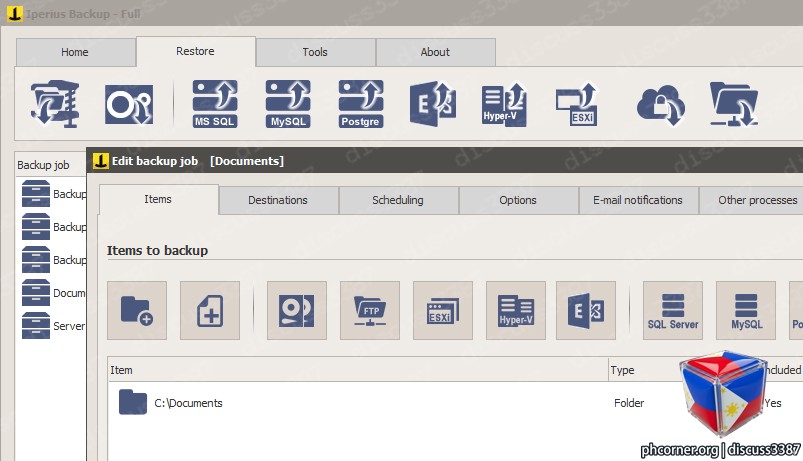Viewport: 803px width, 461px height.
Task: Click the add file button
Action: point(210,310)
